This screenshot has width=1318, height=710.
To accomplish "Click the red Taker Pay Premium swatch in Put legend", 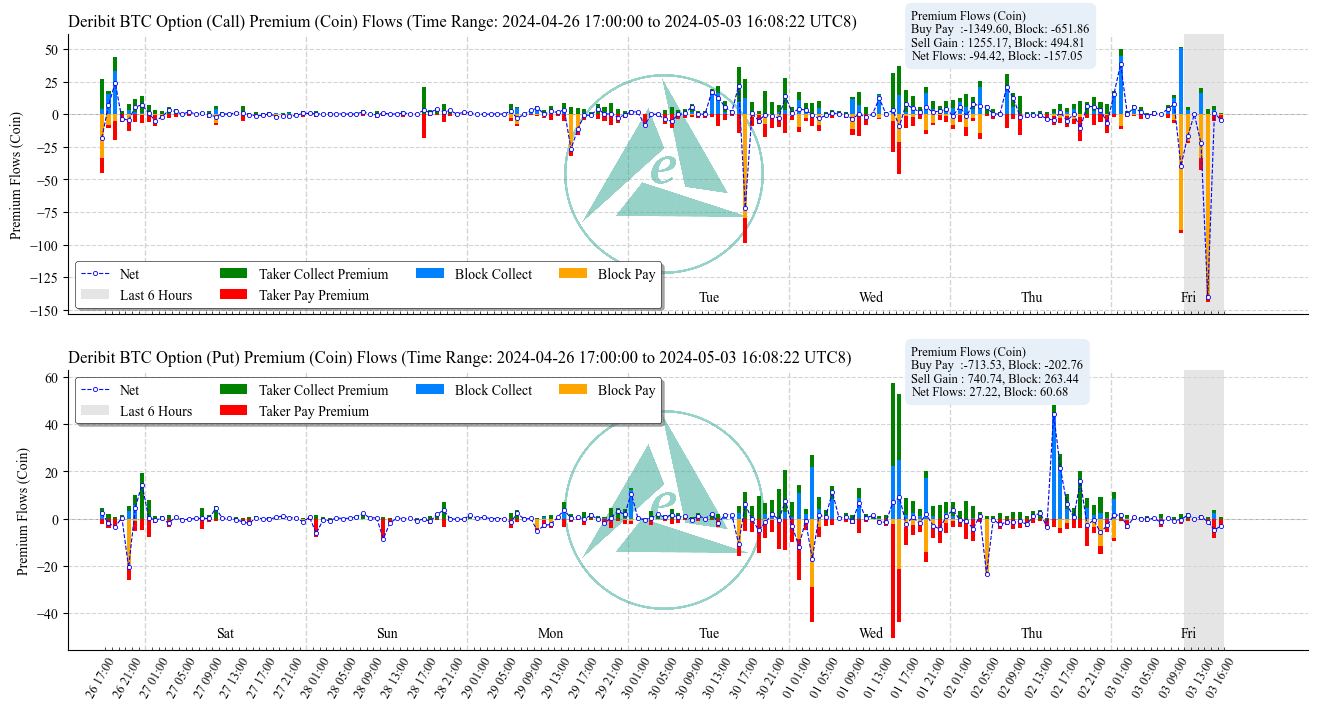I will click(x=233, y=412).
